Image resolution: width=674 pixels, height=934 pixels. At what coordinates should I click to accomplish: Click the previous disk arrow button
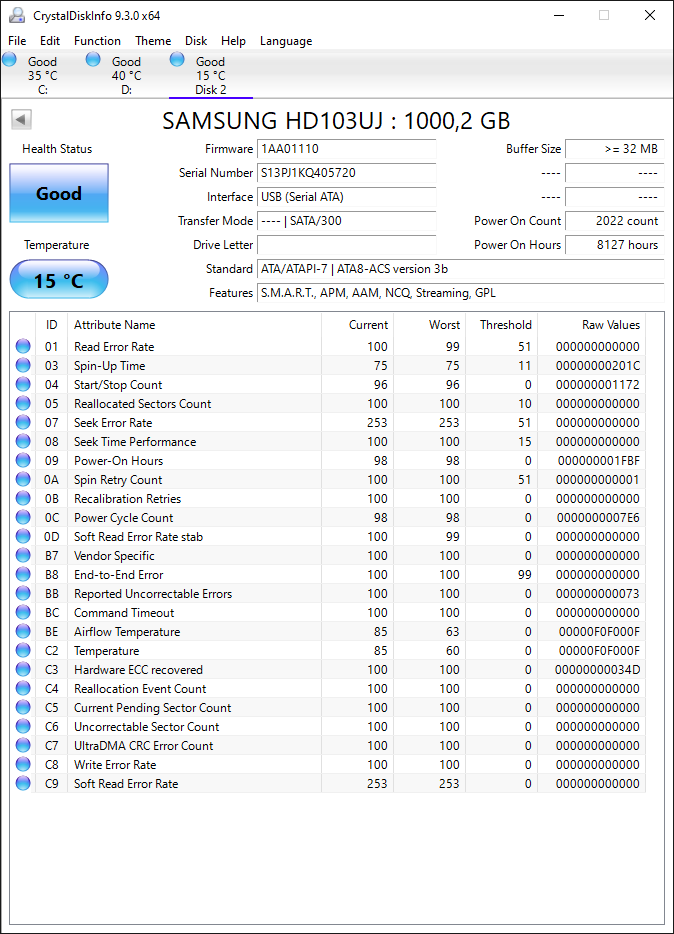pyautogui.click(x=21, y=120)
